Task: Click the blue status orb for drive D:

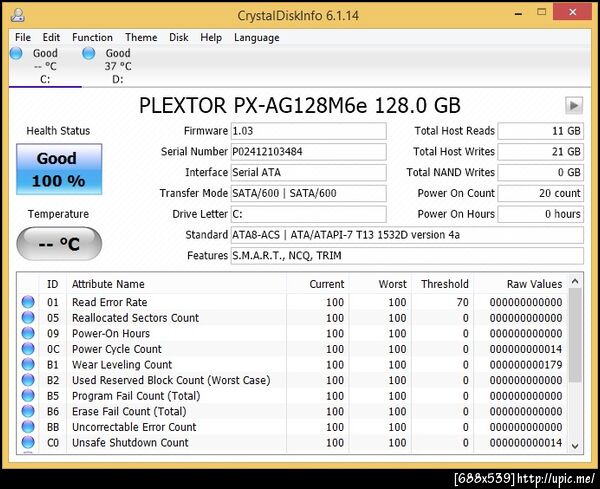Action: [88, 53]
